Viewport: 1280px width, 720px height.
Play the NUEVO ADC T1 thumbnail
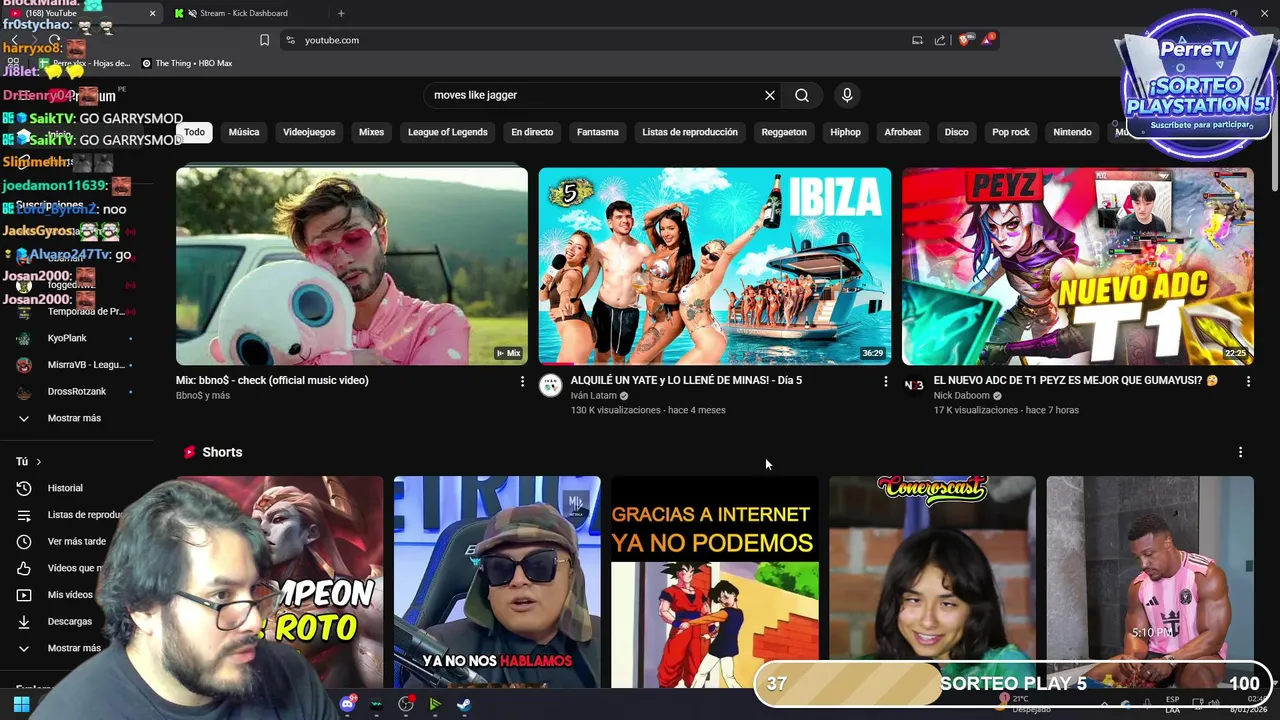click(1078, 266)
